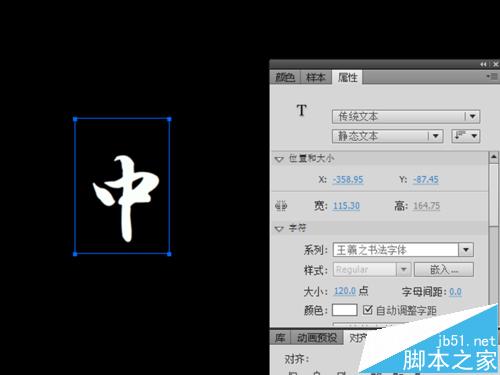Open the 样式 Regular style dropdown

click(x=372, y=269)
